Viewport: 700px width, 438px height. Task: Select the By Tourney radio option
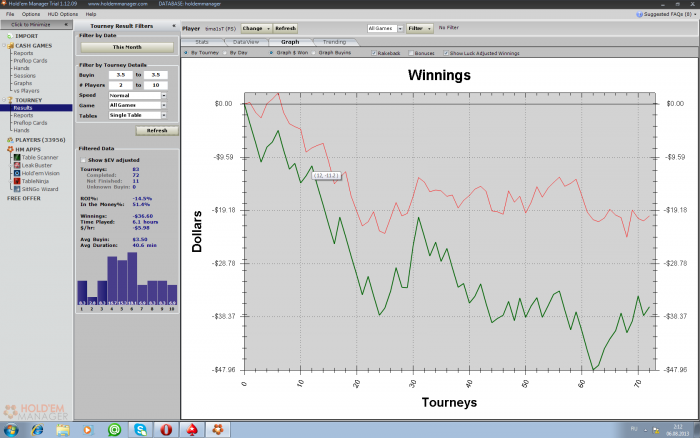coord(186,53)
